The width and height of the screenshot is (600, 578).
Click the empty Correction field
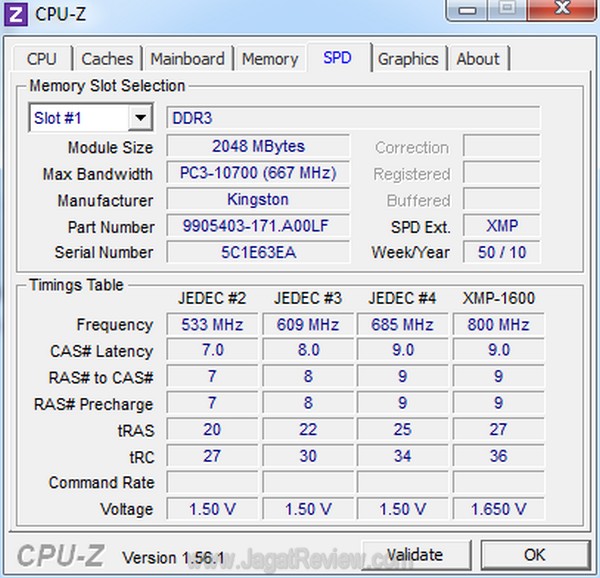502,146
